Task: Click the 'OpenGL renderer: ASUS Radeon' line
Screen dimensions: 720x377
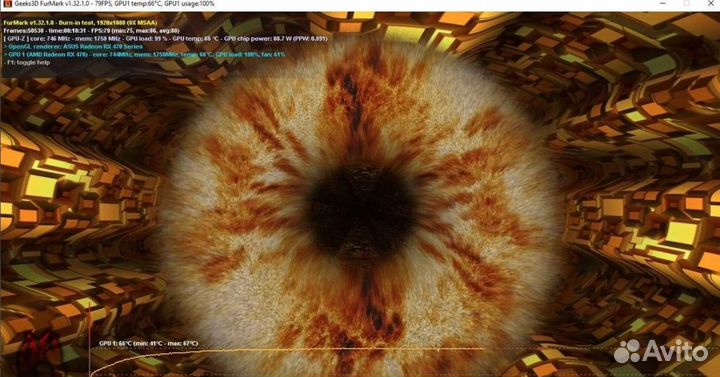Action: tap(73, 46)
